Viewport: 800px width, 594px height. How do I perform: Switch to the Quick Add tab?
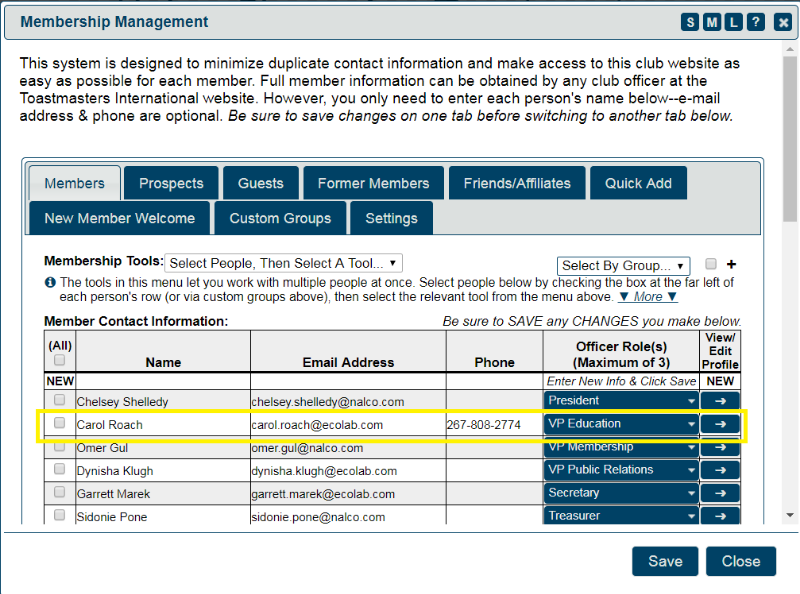(x=638, y=183)
